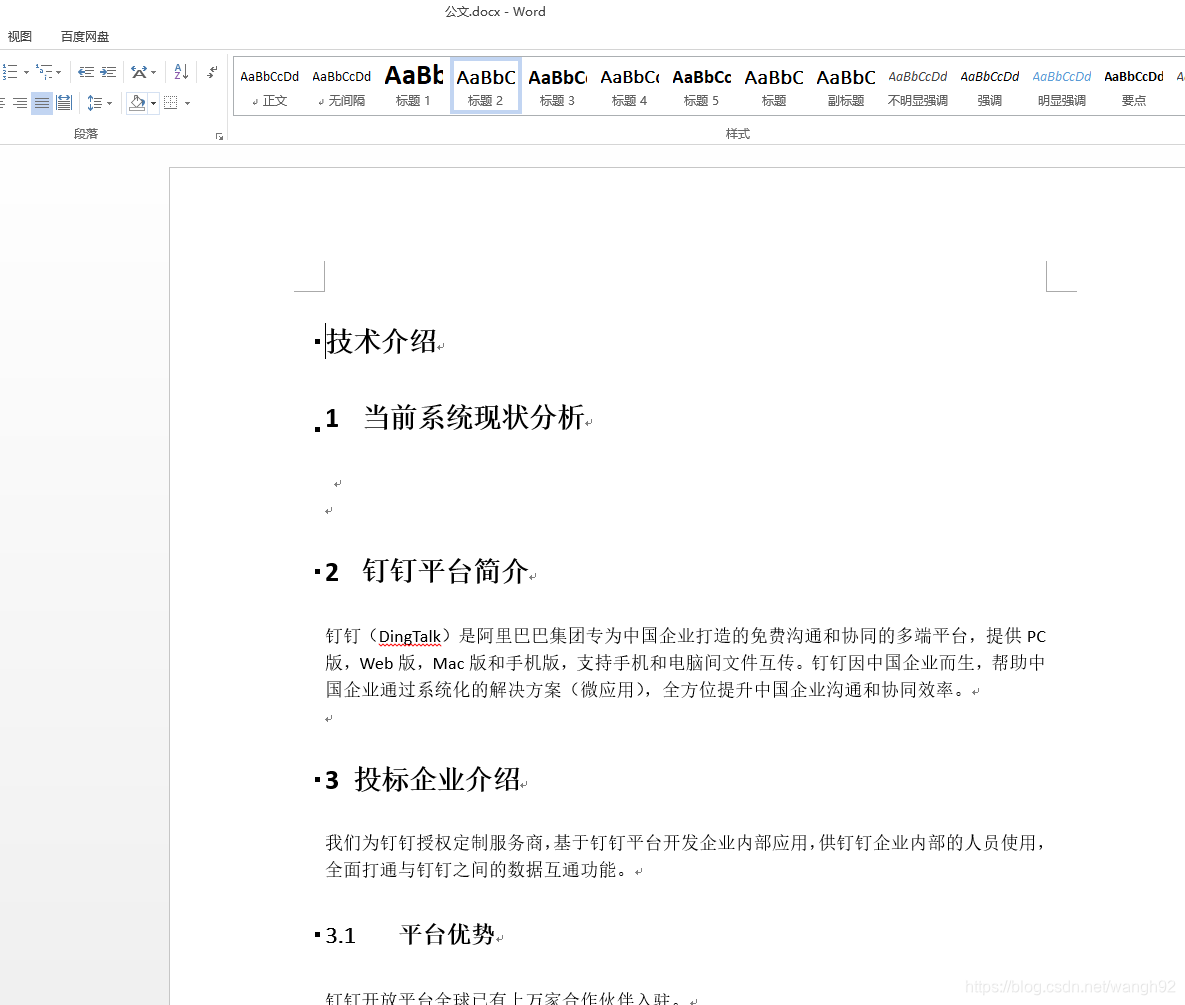
Task: Select the 无间隔 style
Action: coord(342,85)
